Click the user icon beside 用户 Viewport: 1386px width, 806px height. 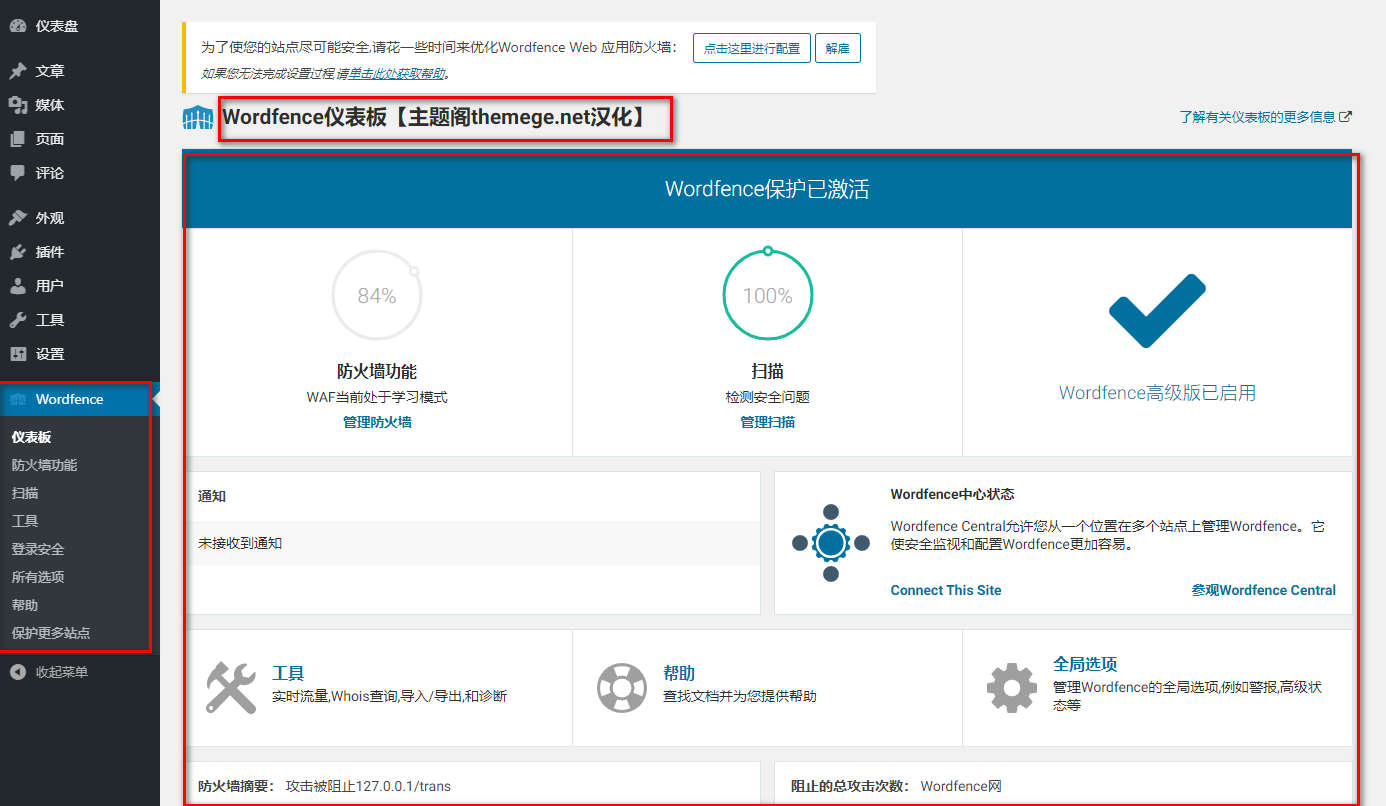point(18,286)
